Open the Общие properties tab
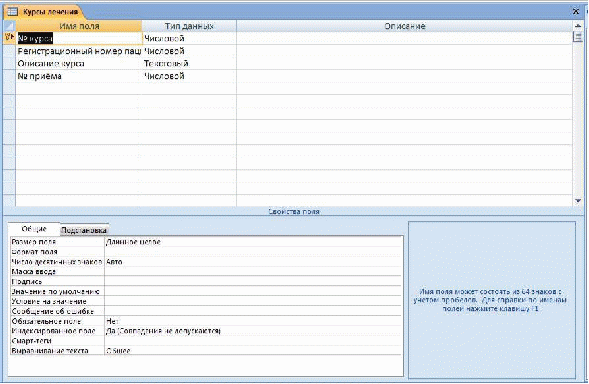The height and width of the screenshot is (384, 589). pyautogui.click(x=34, y=229)
